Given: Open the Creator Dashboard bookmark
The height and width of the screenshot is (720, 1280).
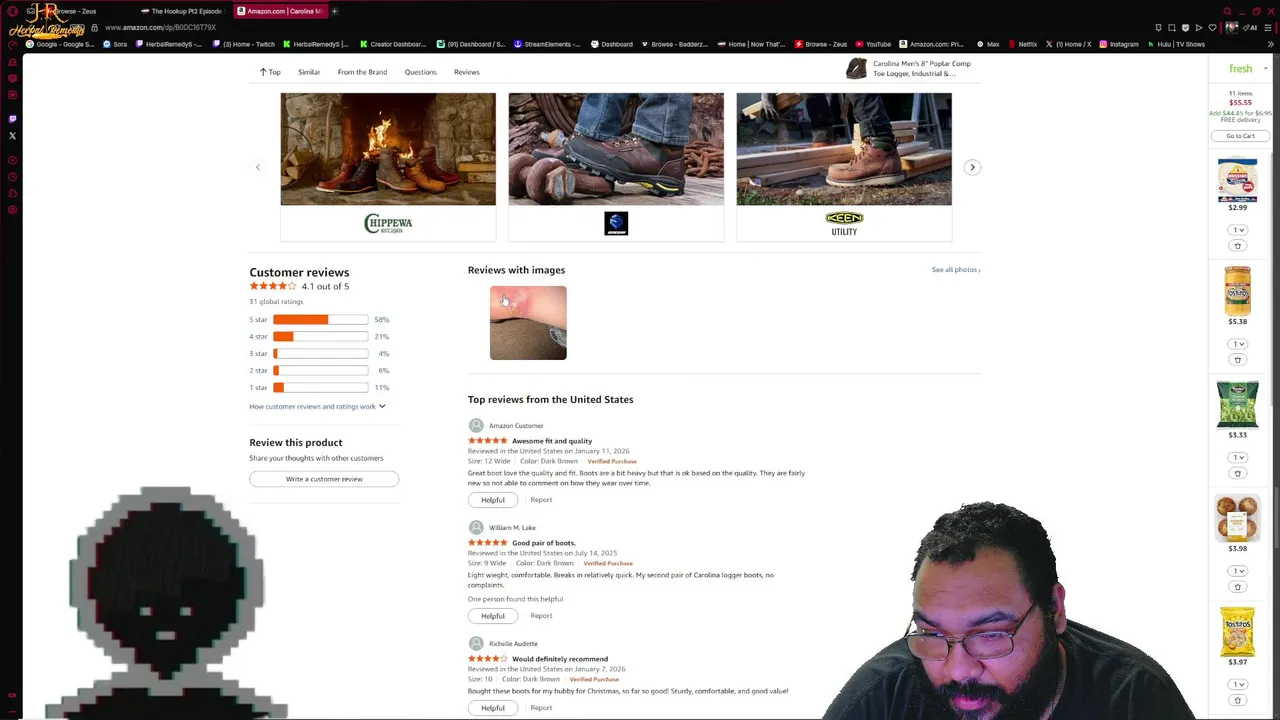Looking at the screenshot, I should click(x=392, y=44).
